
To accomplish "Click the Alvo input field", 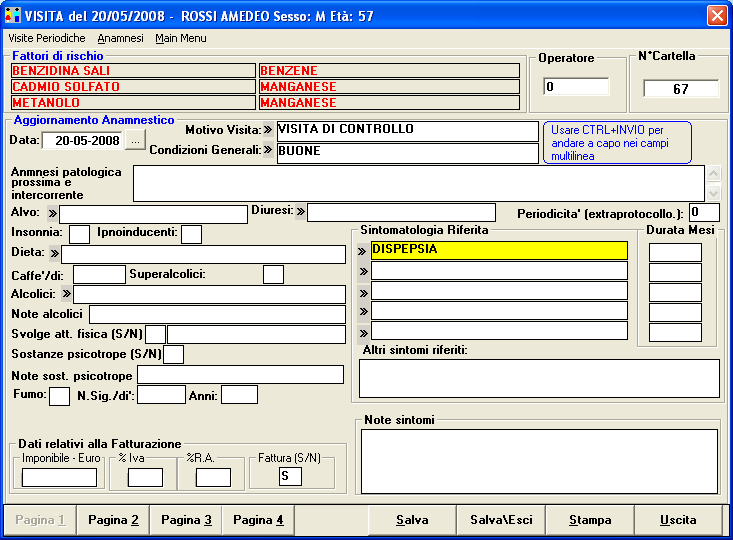I will pos(153,215).
